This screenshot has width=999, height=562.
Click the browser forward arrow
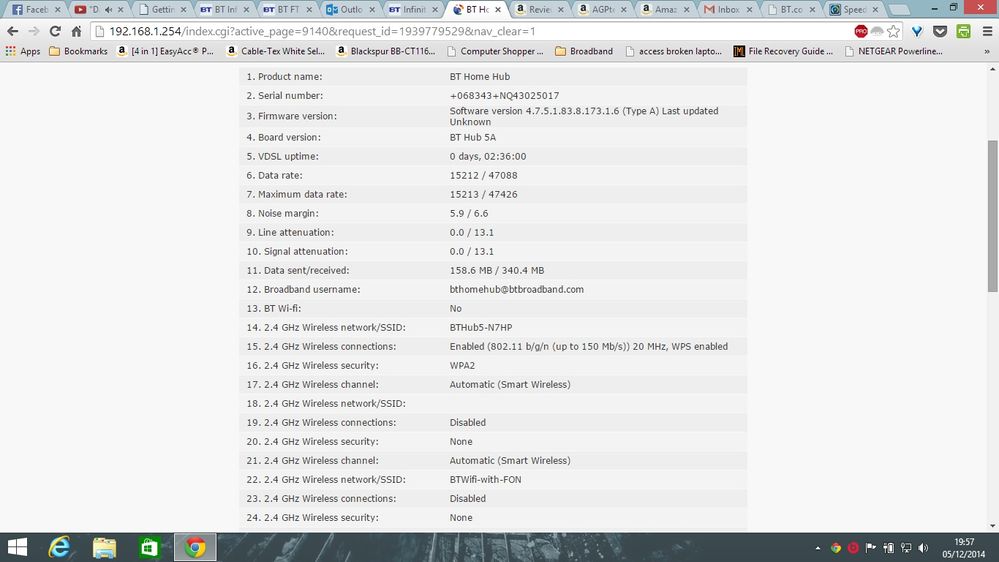[34, 31]
